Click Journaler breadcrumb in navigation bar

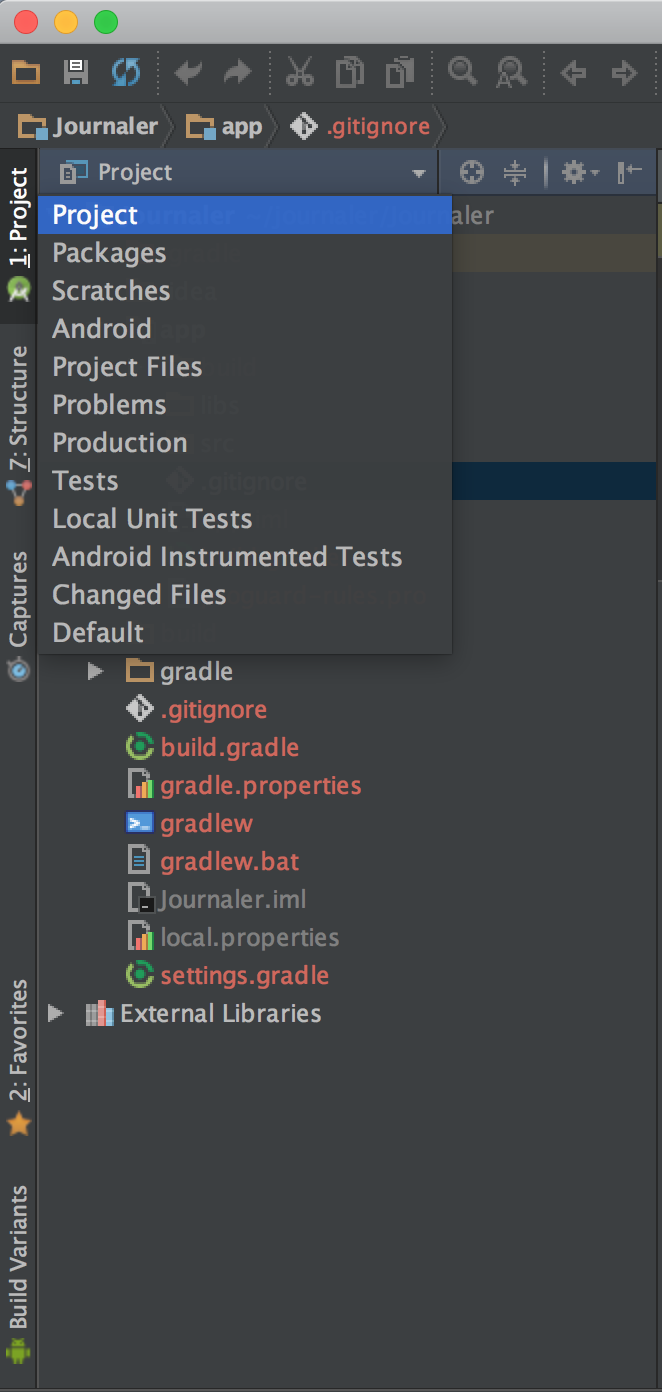point(89,127)
